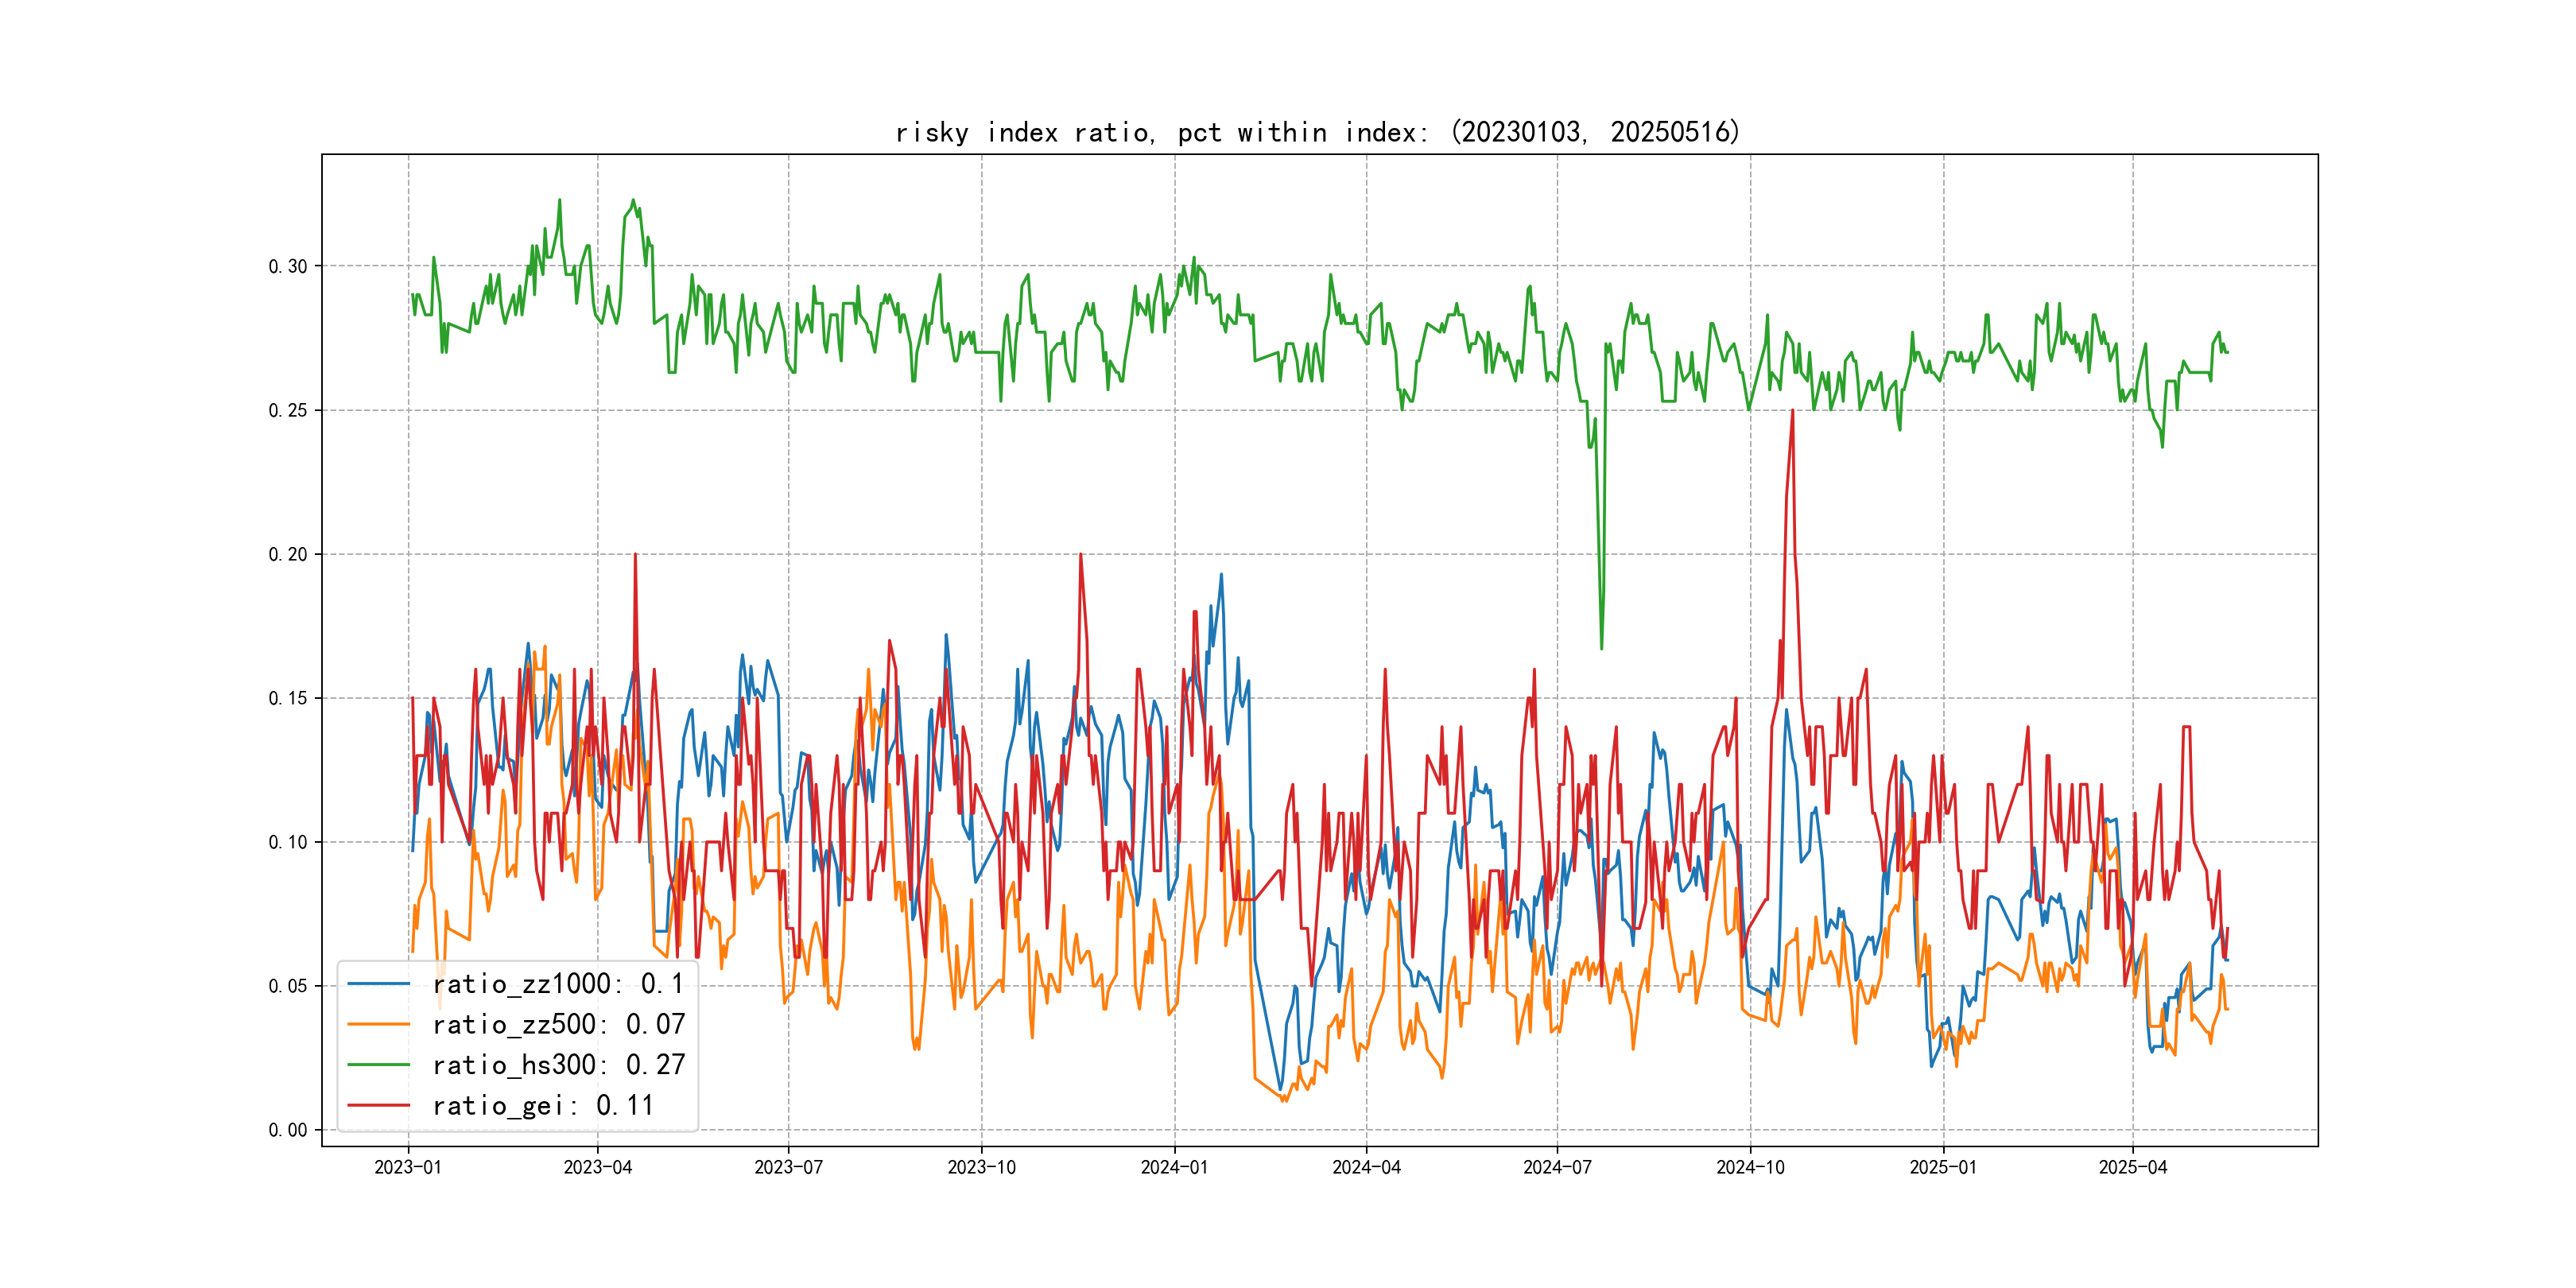Click the 2025-04 x-axis tick label

click(2132, 1167)
